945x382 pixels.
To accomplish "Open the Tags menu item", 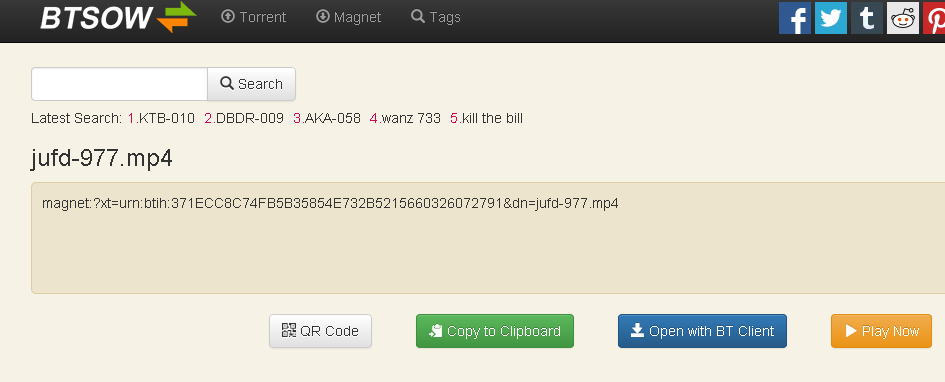I will 436,17.
